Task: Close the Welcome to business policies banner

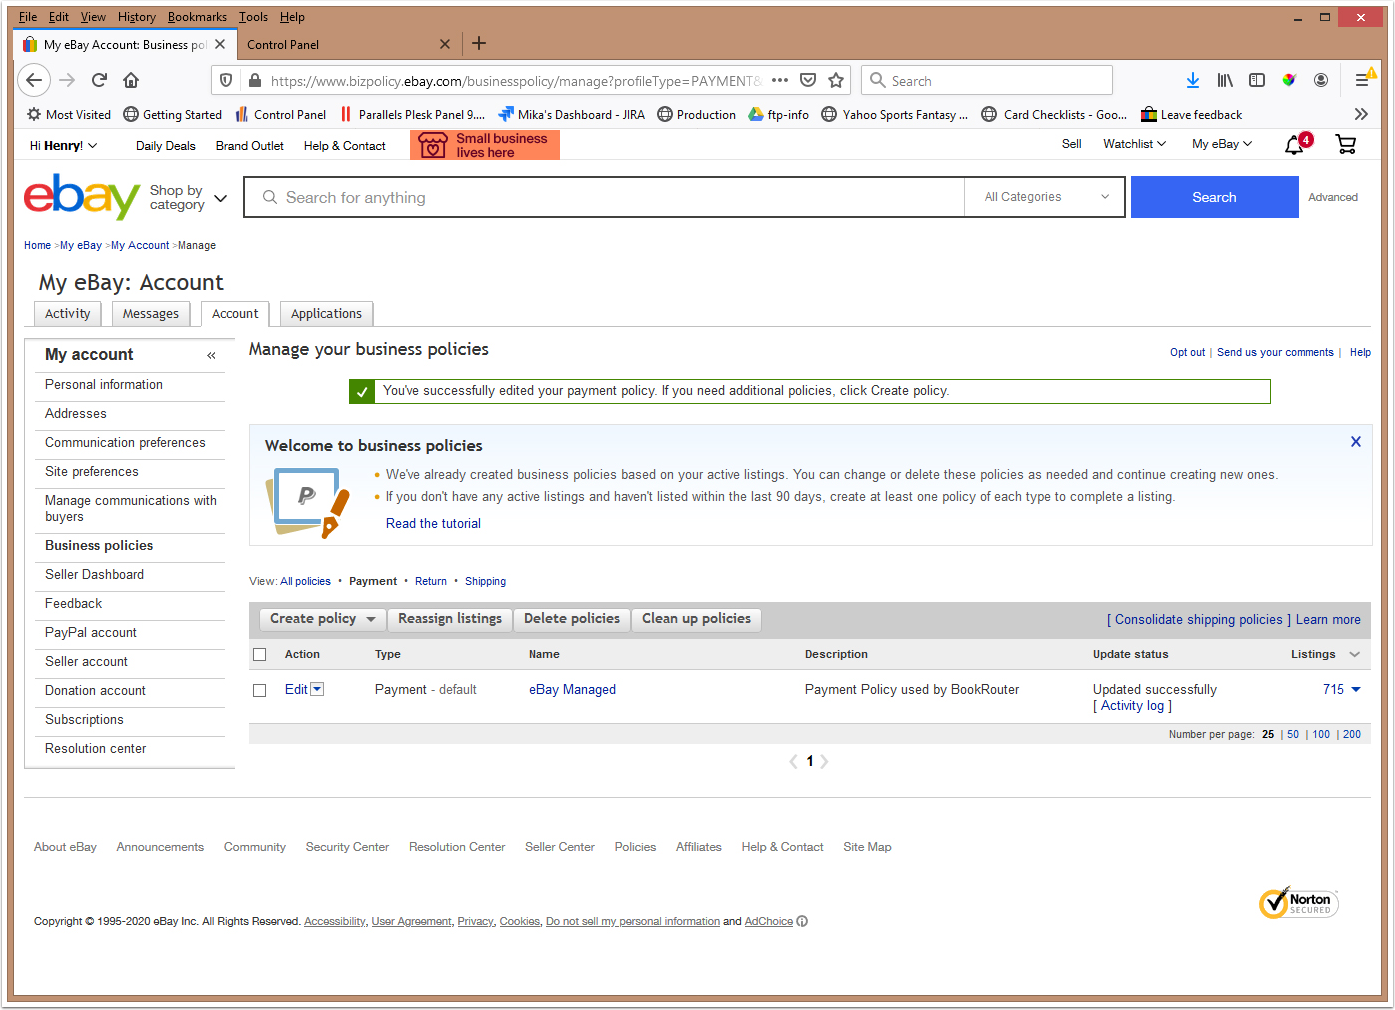Action: click(x=1356, y=441)
